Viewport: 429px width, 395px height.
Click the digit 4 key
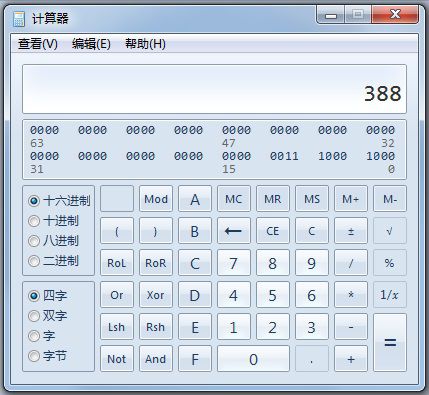(x=234, y=295)
